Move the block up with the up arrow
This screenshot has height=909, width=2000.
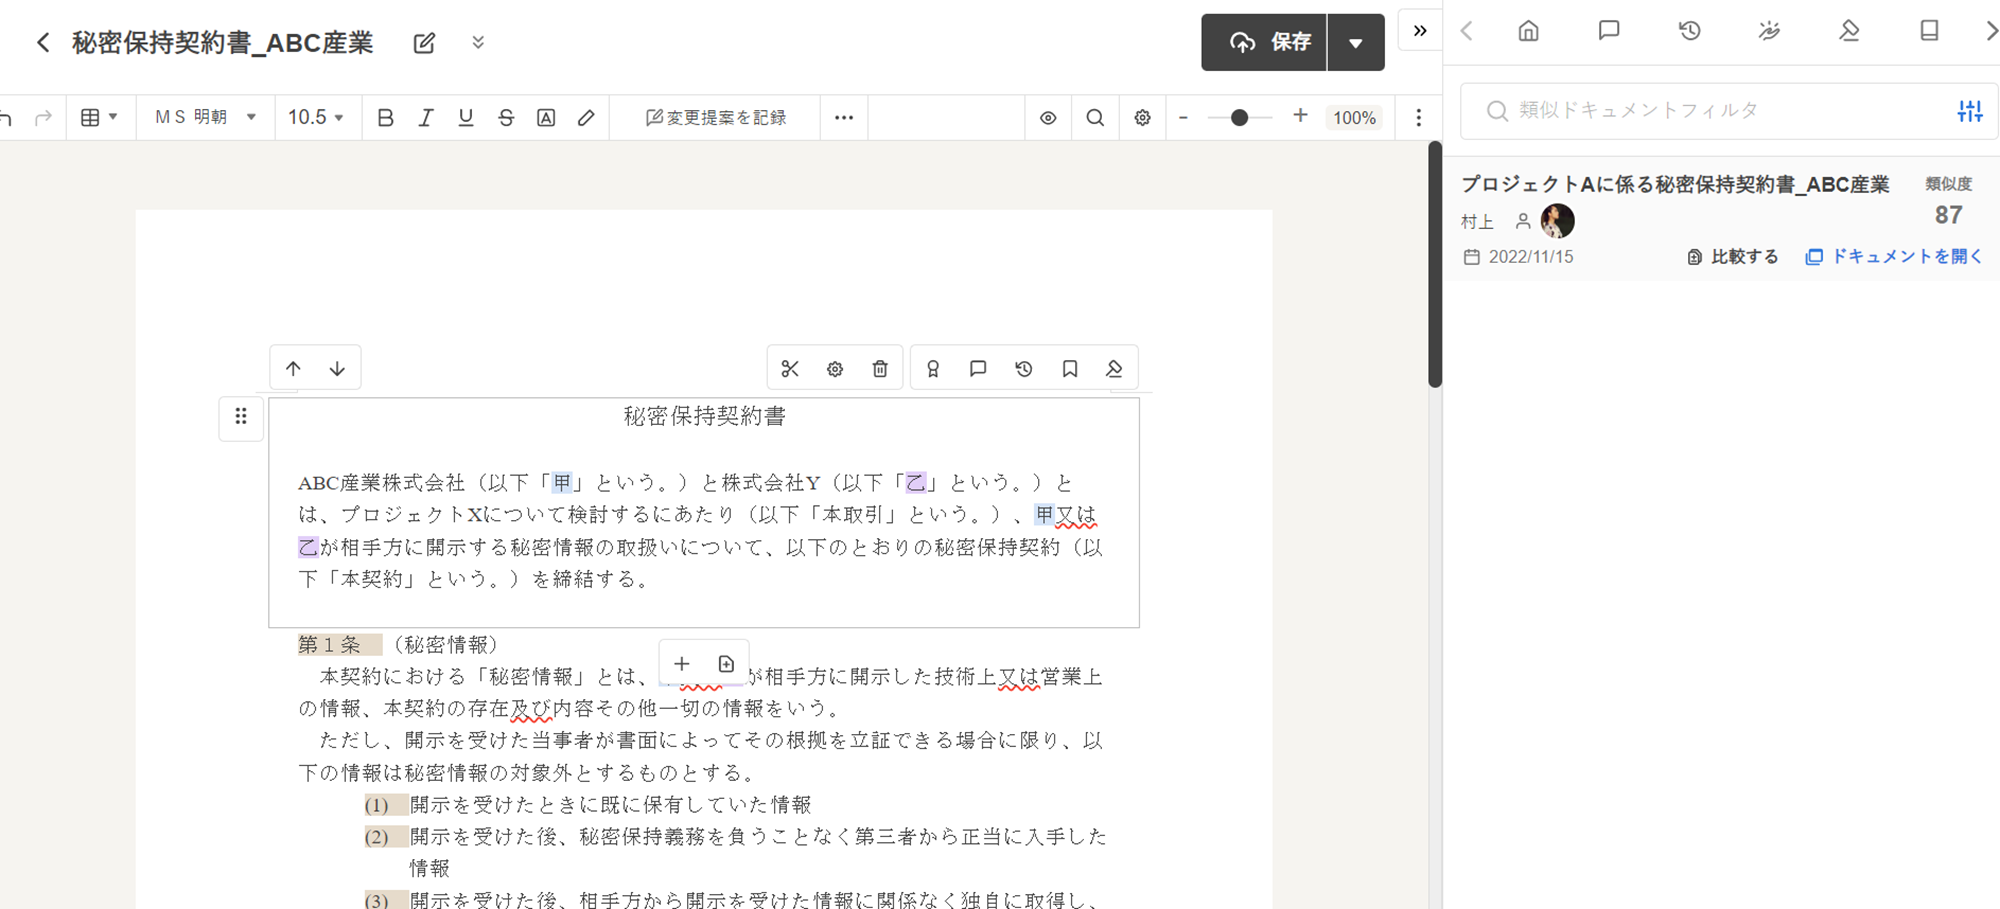point(293,369)
